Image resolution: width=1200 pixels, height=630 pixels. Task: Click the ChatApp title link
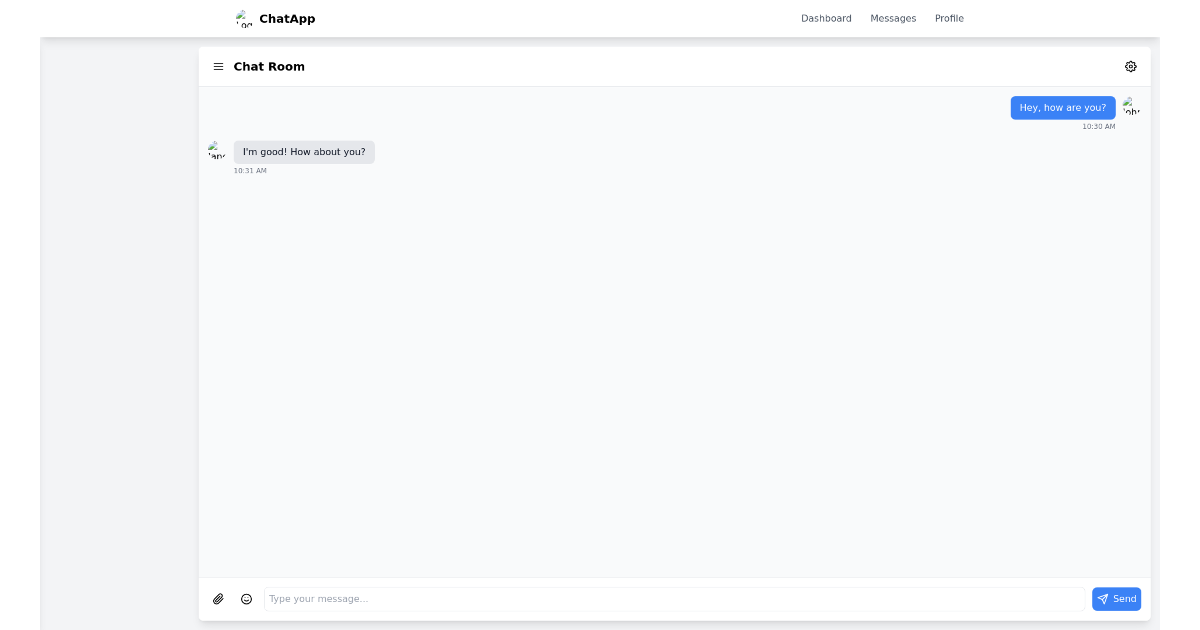(287, 18)
